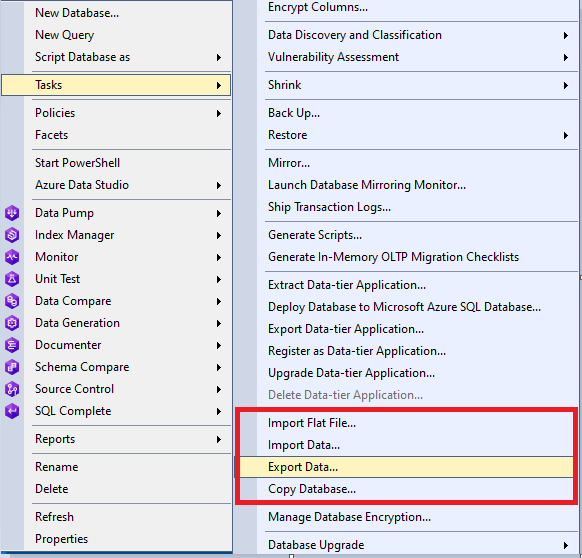The width and height of the screenshot is (582, 558).
Task: Expand the Database Upgrade submenu arrow
Action: (566, 545)
